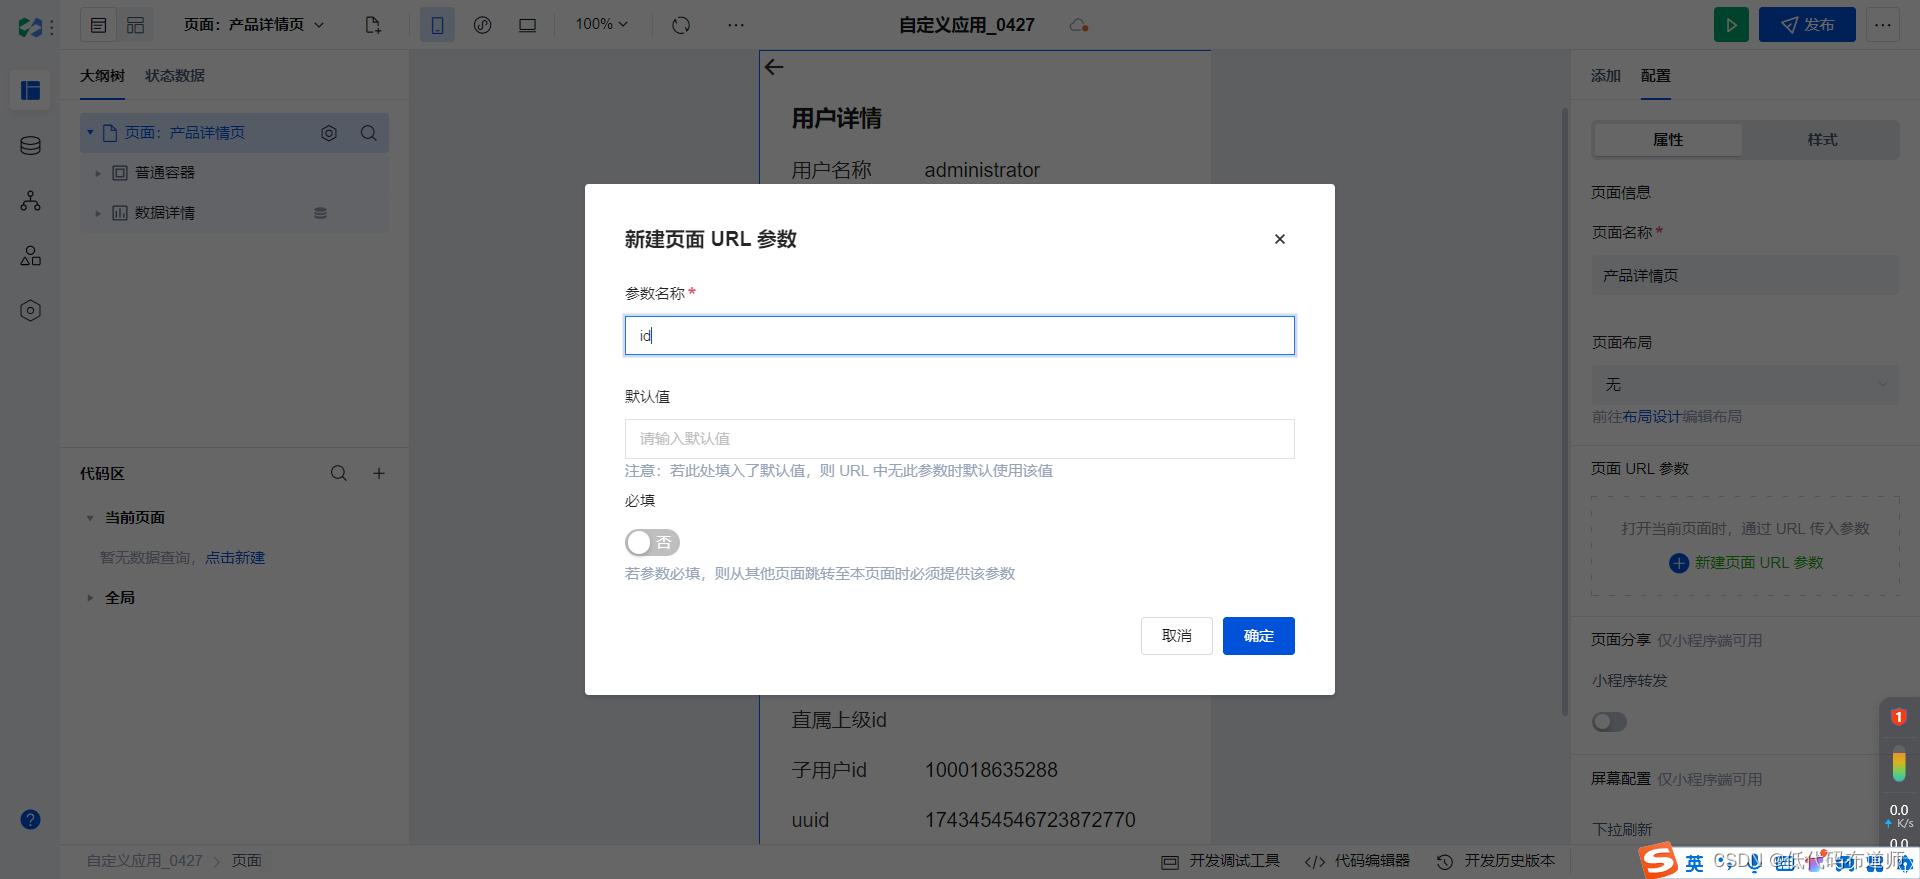Open 开发历史版本 in bottom bar
This screenshot has width=1920, height=879.
click(1496, 861)
